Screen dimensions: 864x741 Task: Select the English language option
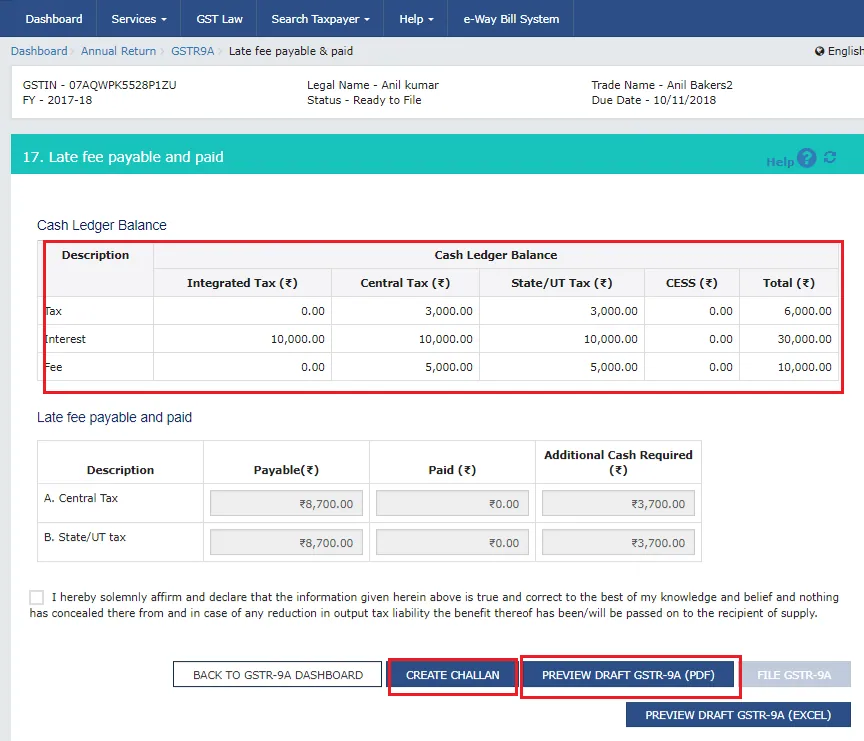(x=845, y=51)
